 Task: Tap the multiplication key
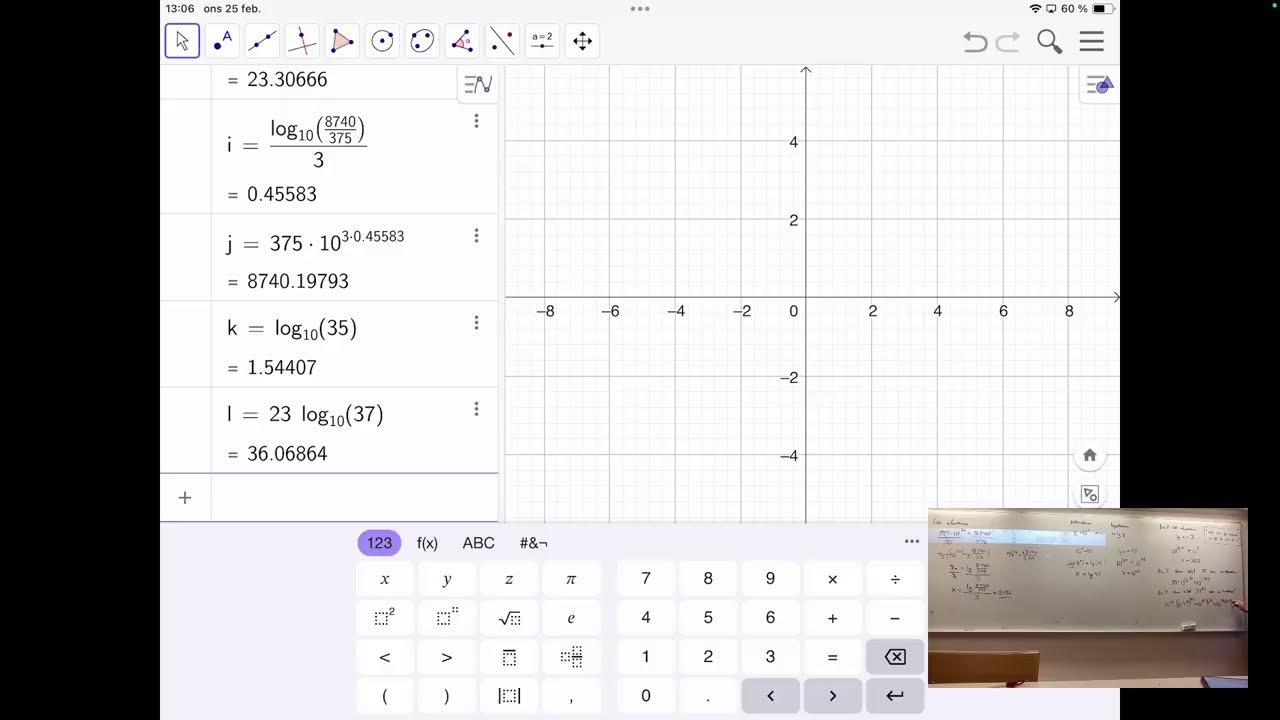point(832,579)
